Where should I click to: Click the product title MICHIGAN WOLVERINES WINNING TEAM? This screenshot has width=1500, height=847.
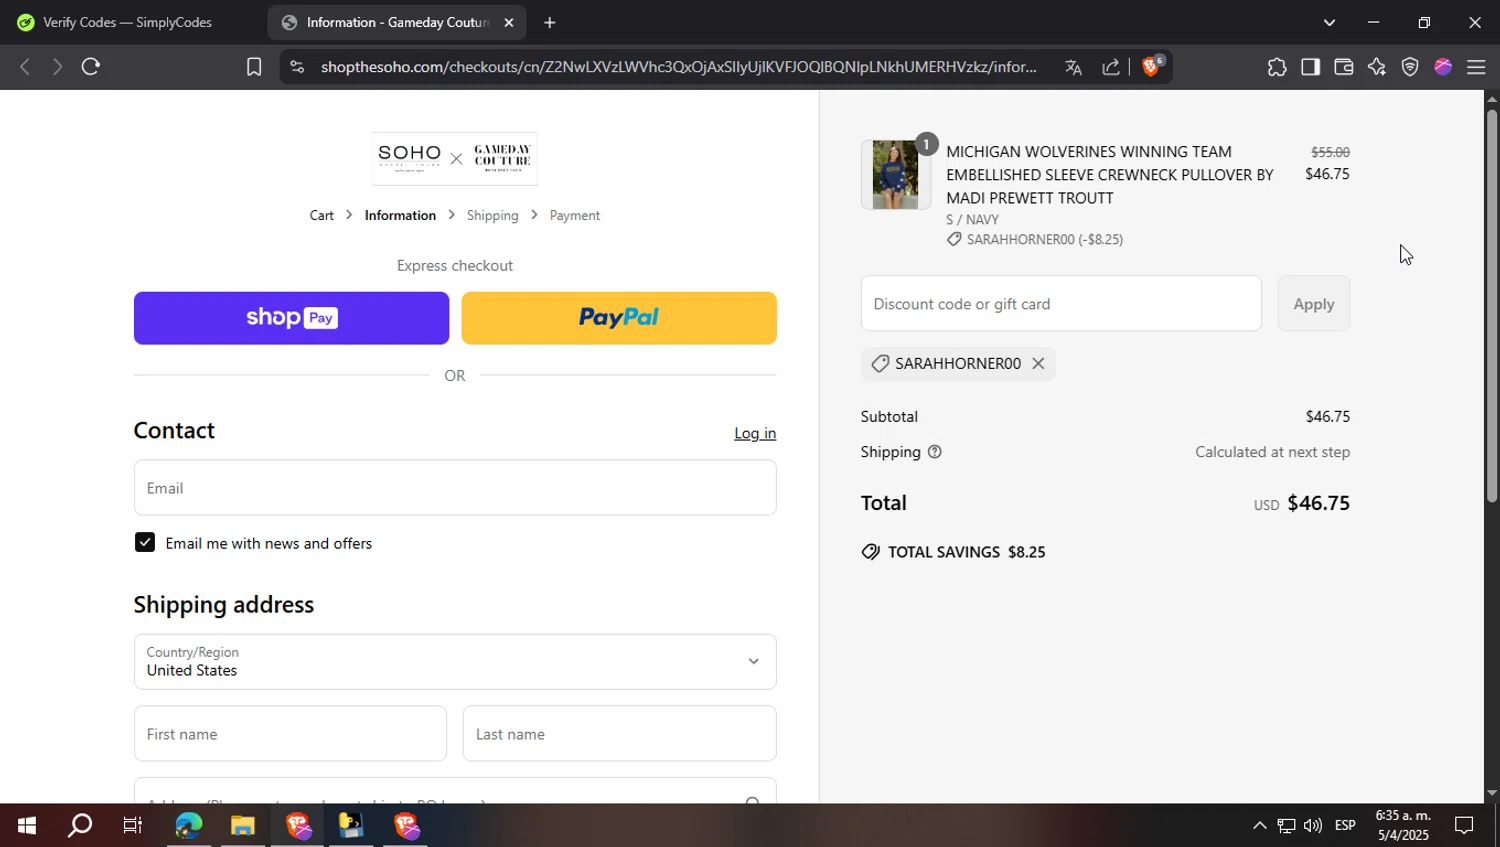coord(1110,175)
